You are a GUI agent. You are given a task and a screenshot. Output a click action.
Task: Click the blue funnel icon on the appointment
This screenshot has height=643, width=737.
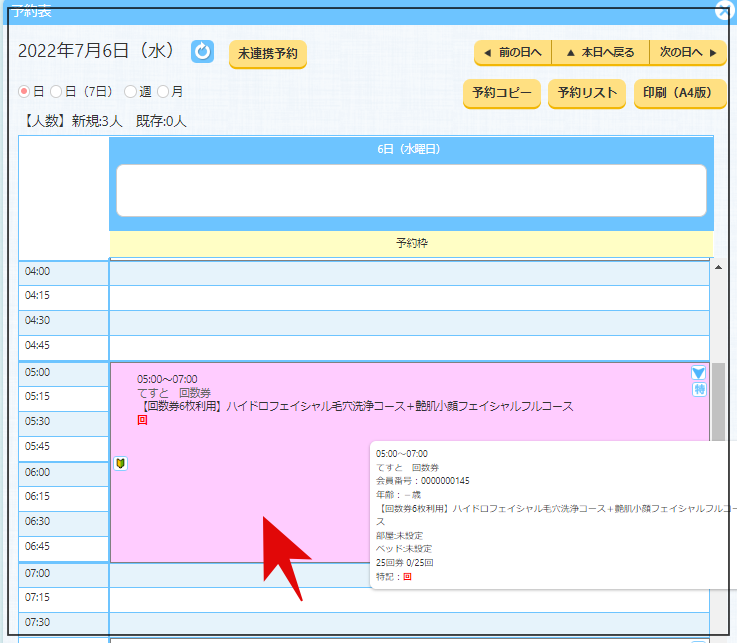coord(699,373)
